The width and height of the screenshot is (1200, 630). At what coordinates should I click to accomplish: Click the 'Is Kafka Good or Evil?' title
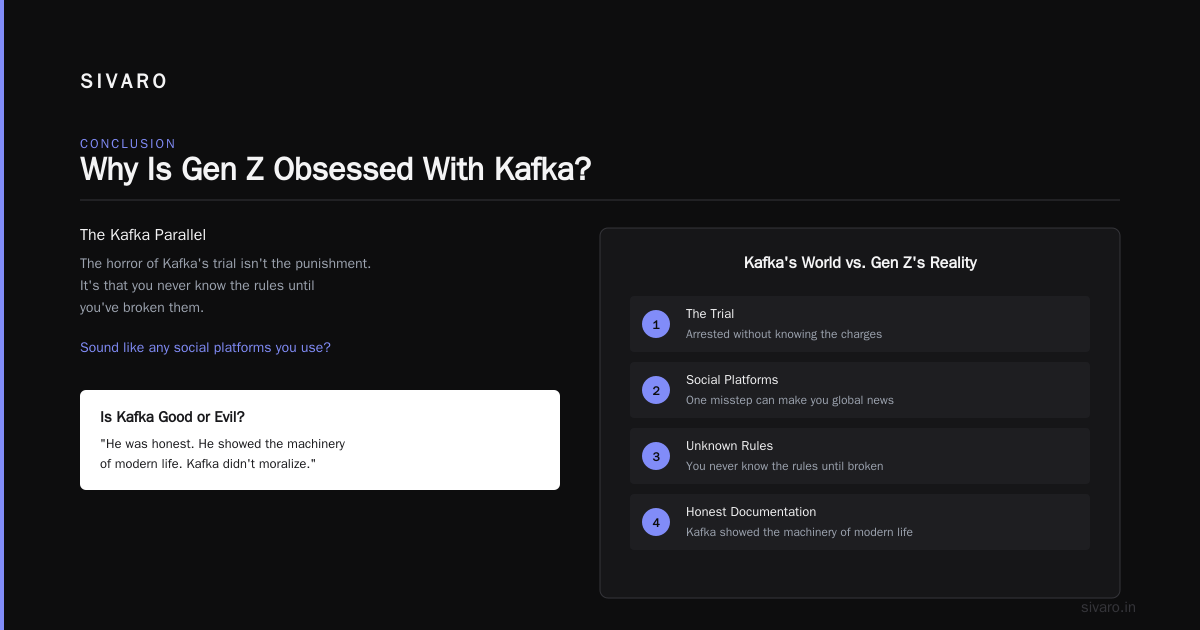[x=173, y=417]
